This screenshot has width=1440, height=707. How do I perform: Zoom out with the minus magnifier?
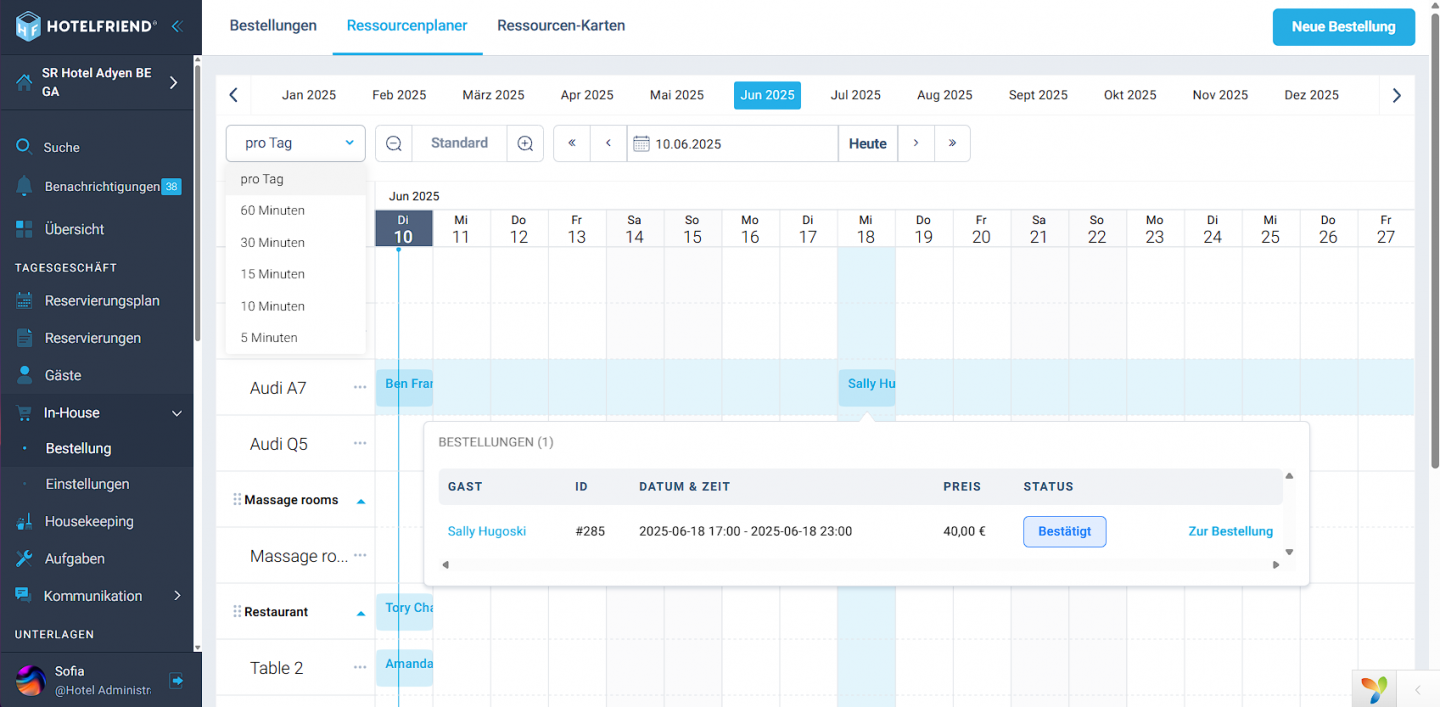[394, 143]
